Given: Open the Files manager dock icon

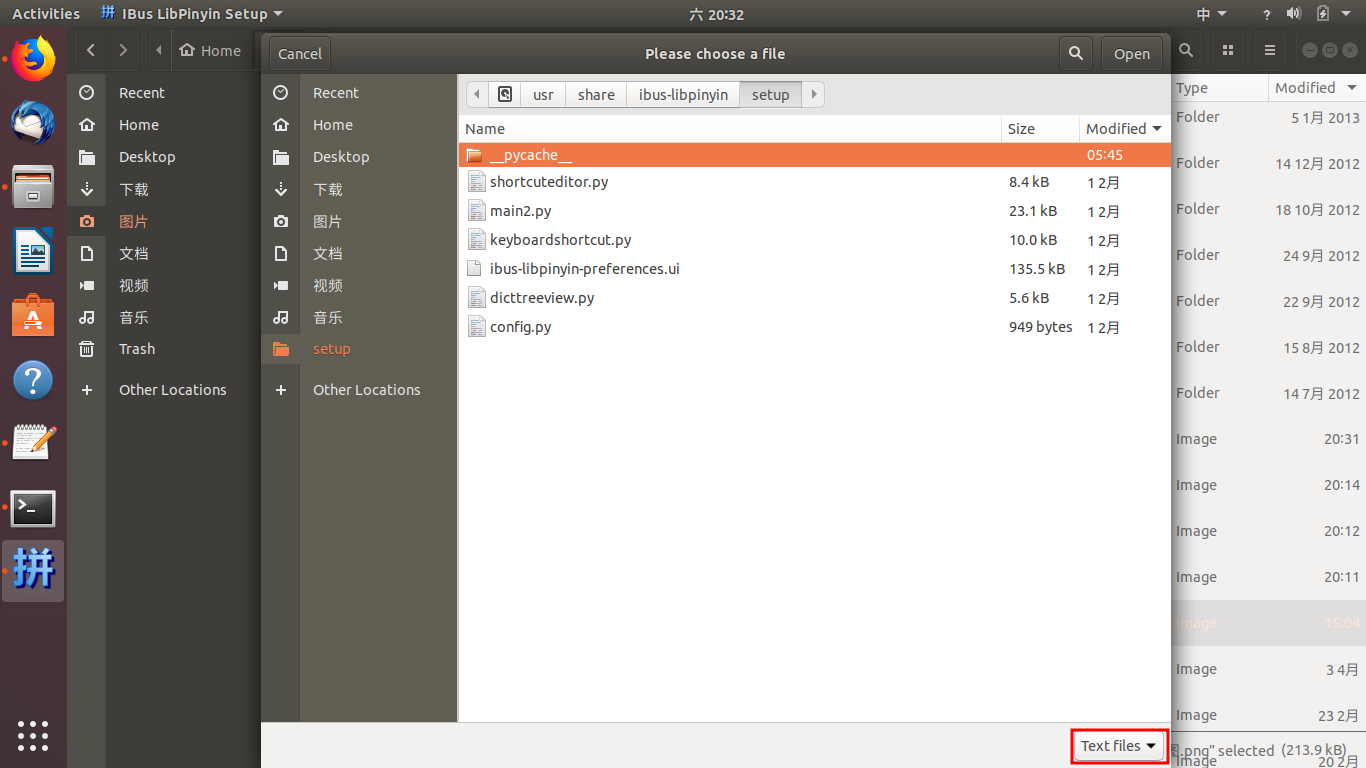Looking at the screenshot, I should [x=33, y=187].
